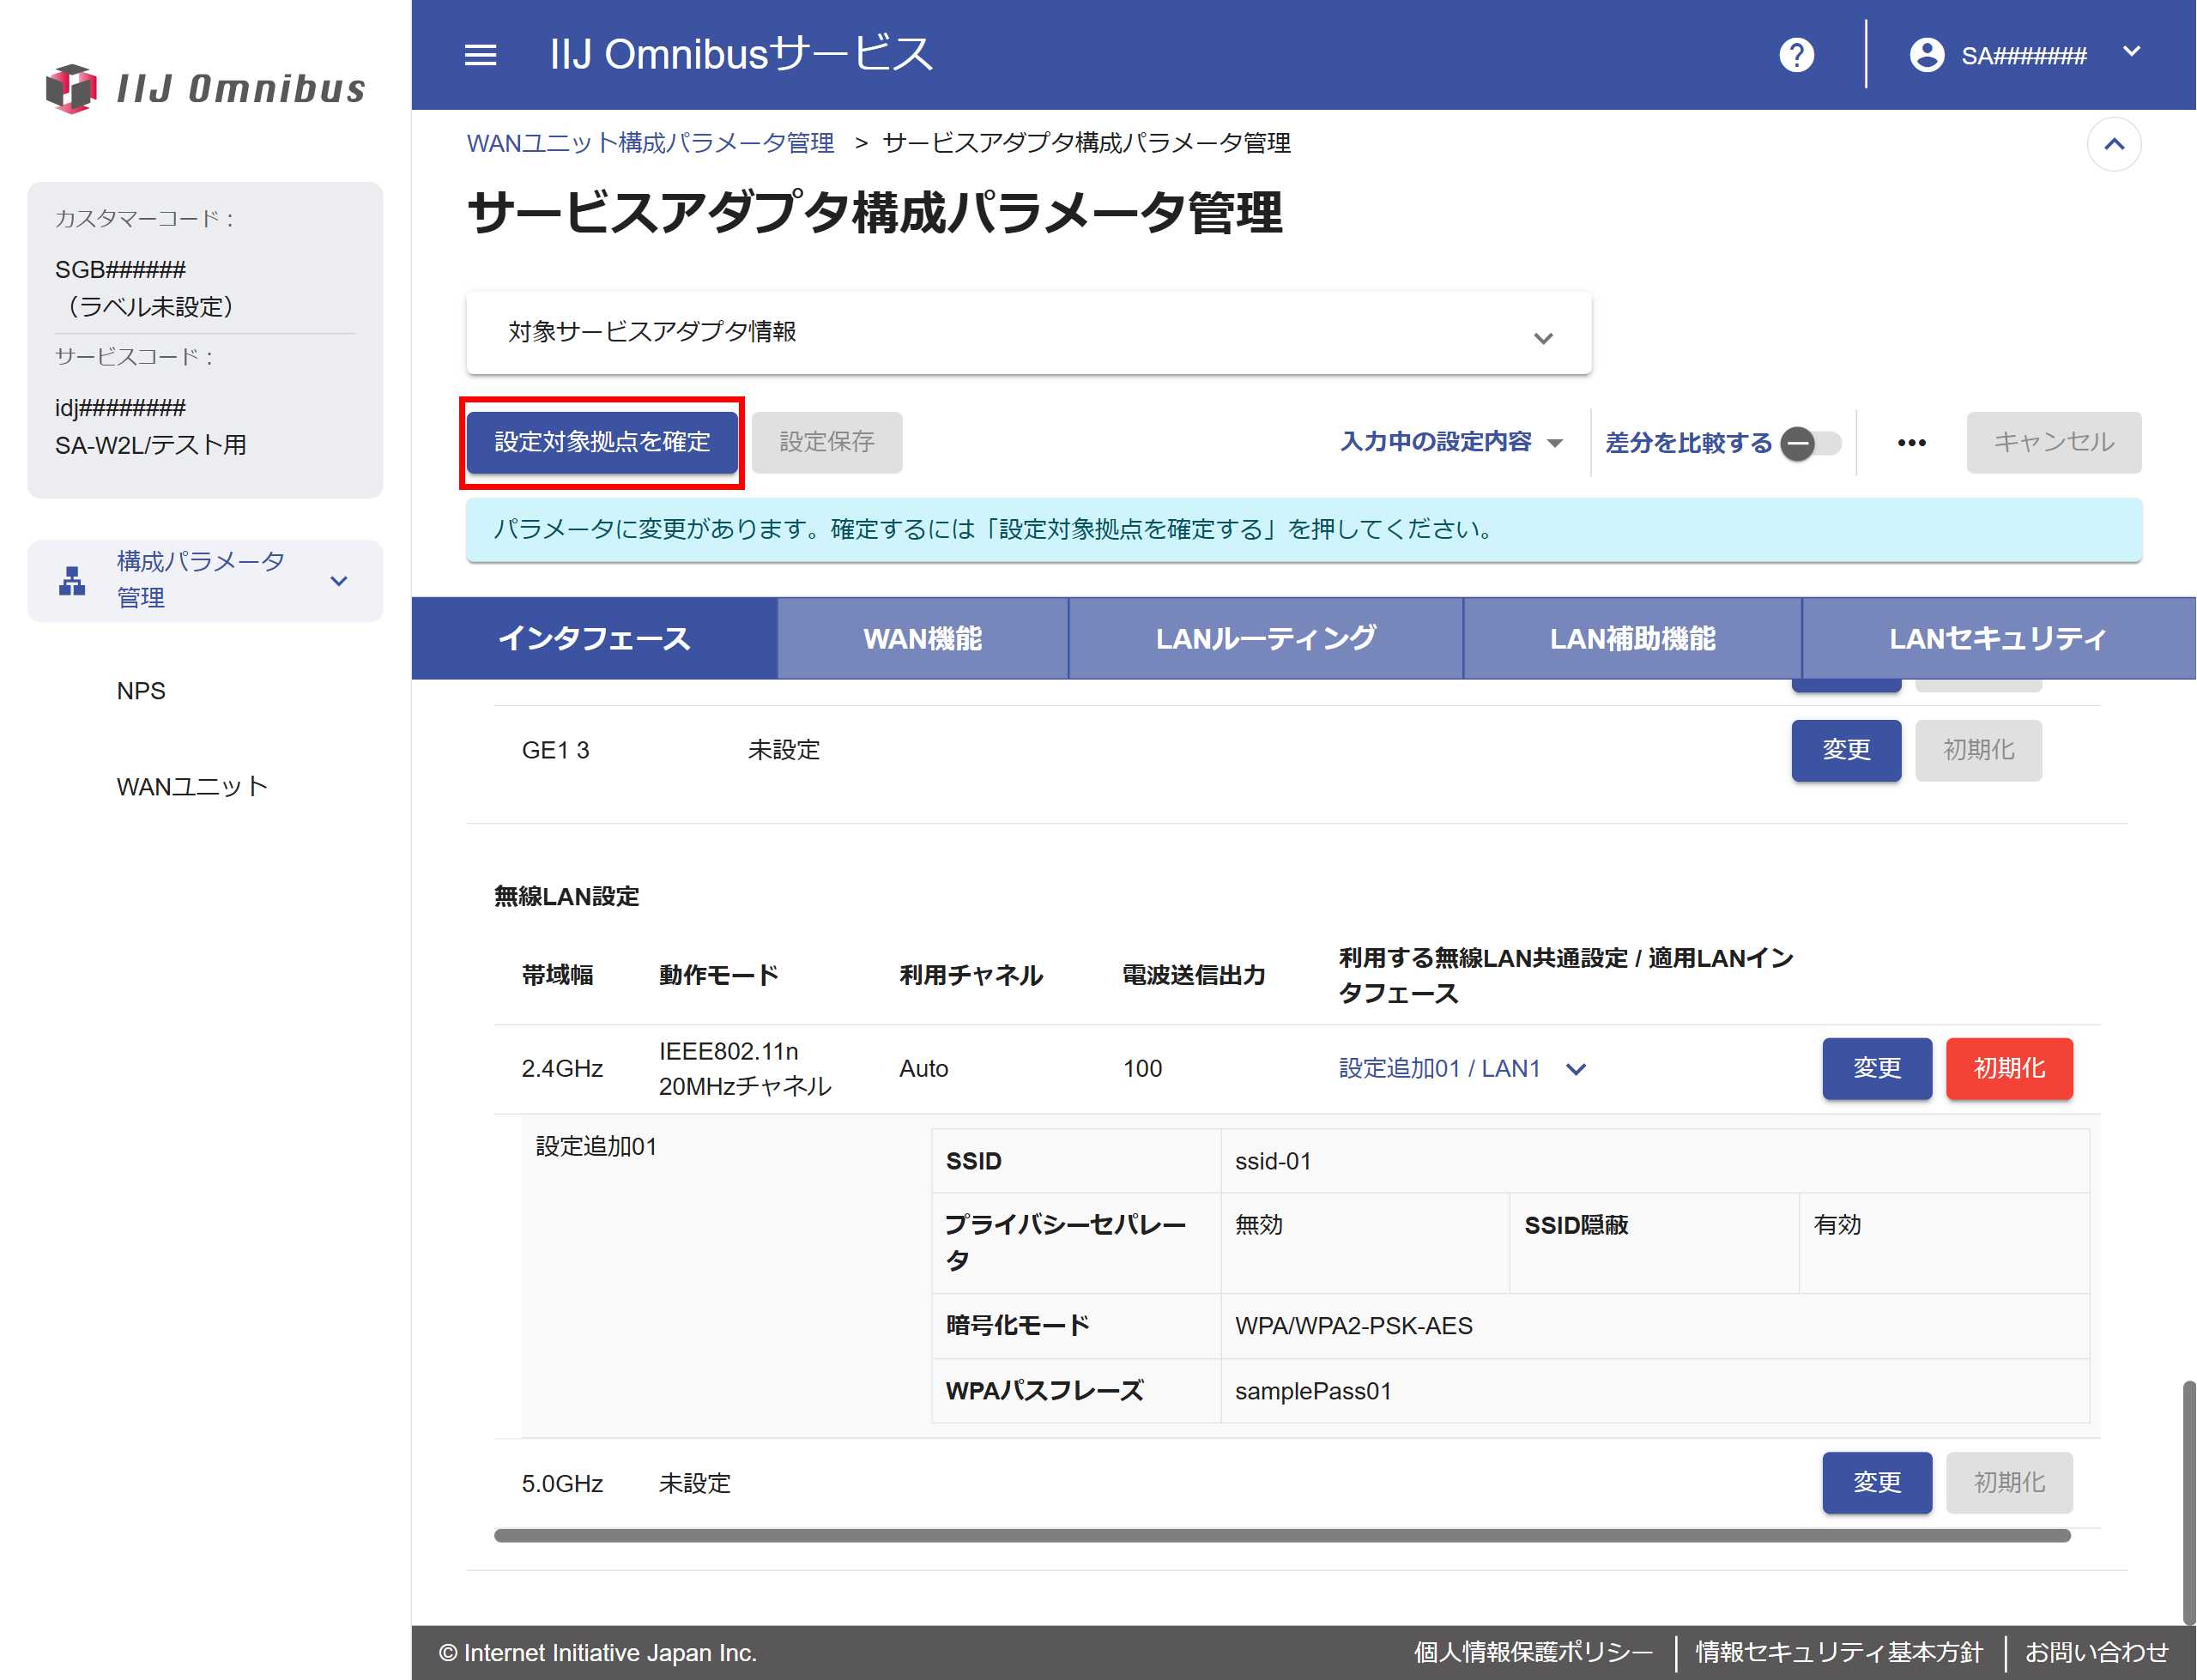2197x1680 pixels.
Task: Open the 情報セキュリティ基本方針 footer link
Action: click(x=1838, y=1652)
